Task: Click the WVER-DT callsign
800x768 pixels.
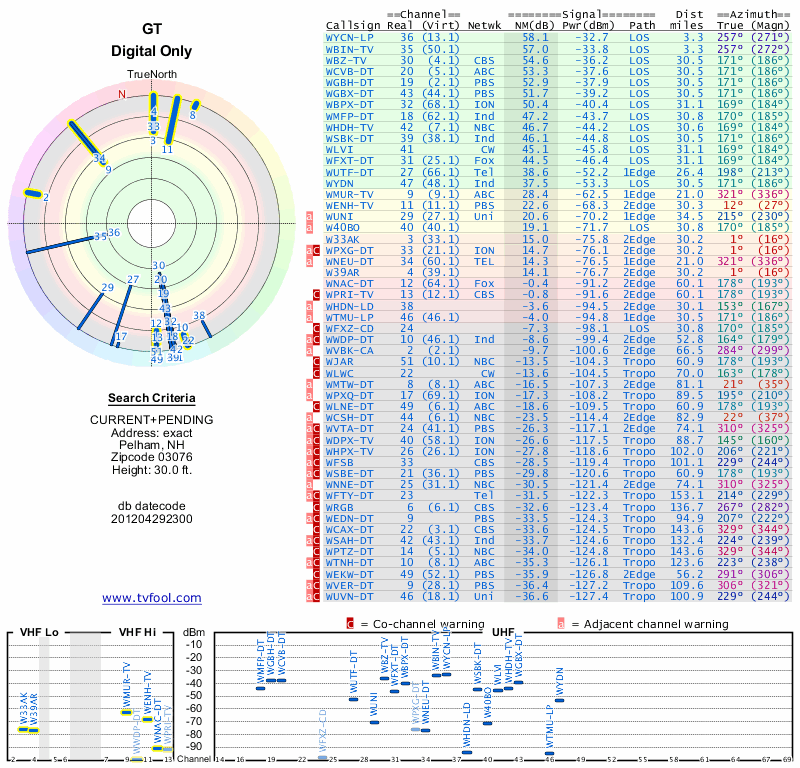Action: click(x=349, y=586)
